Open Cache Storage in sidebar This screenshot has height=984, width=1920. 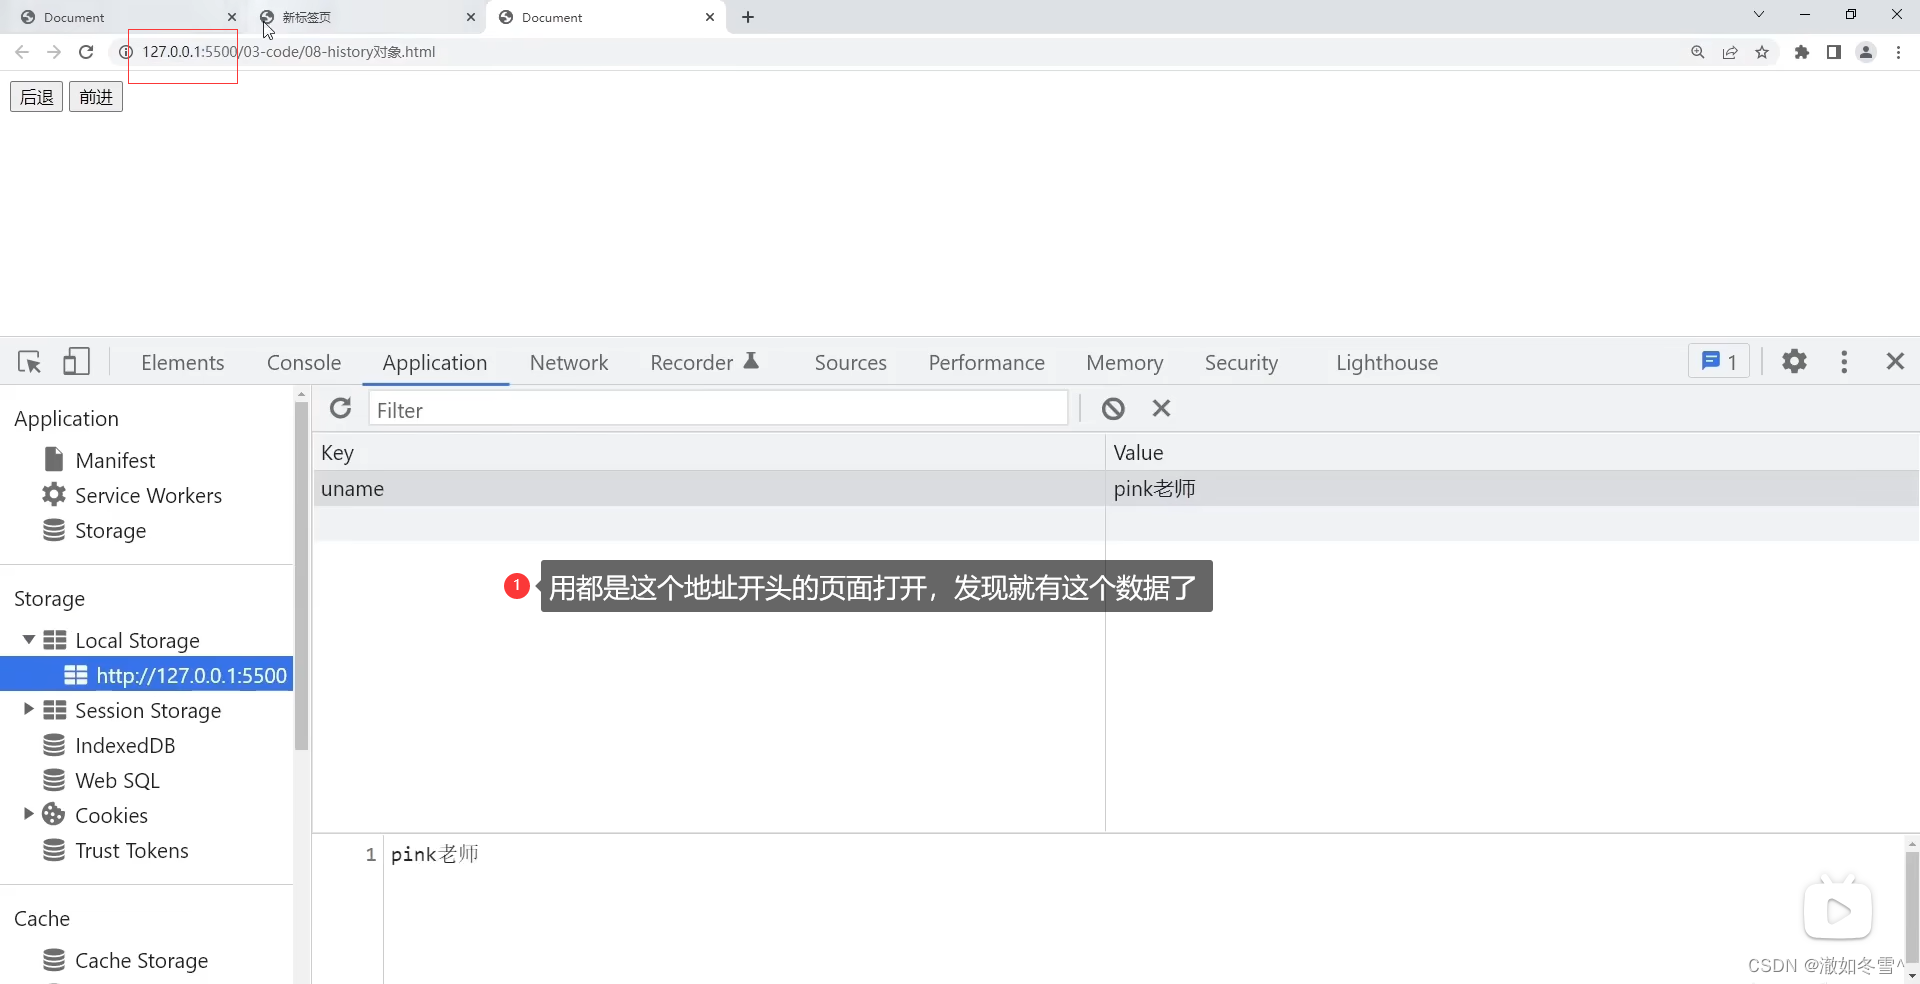coord(141,960)
